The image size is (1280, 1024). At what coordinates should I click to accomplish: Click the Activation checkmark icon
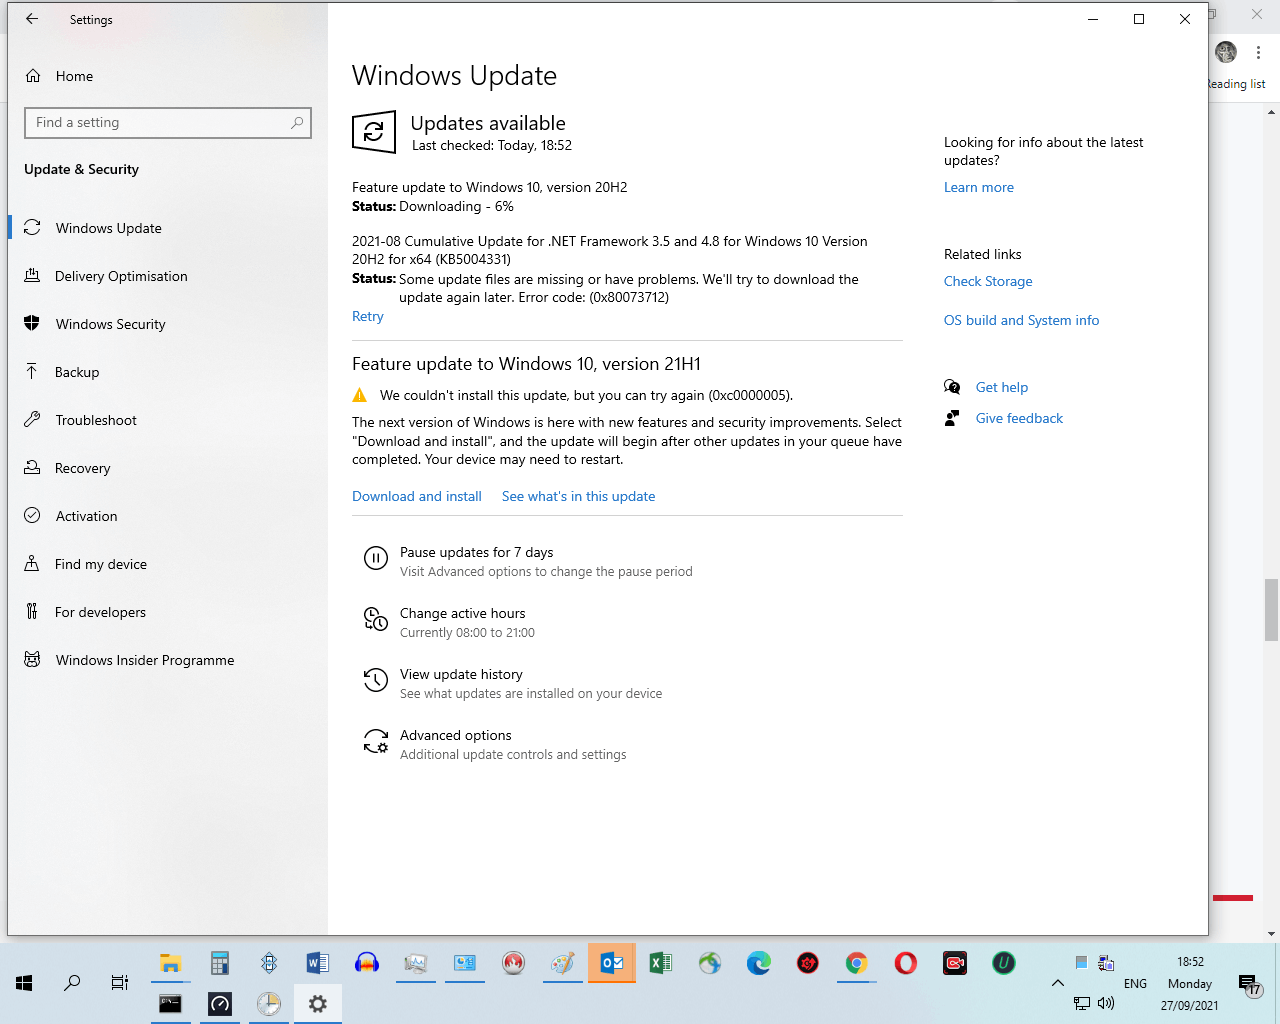32,516
